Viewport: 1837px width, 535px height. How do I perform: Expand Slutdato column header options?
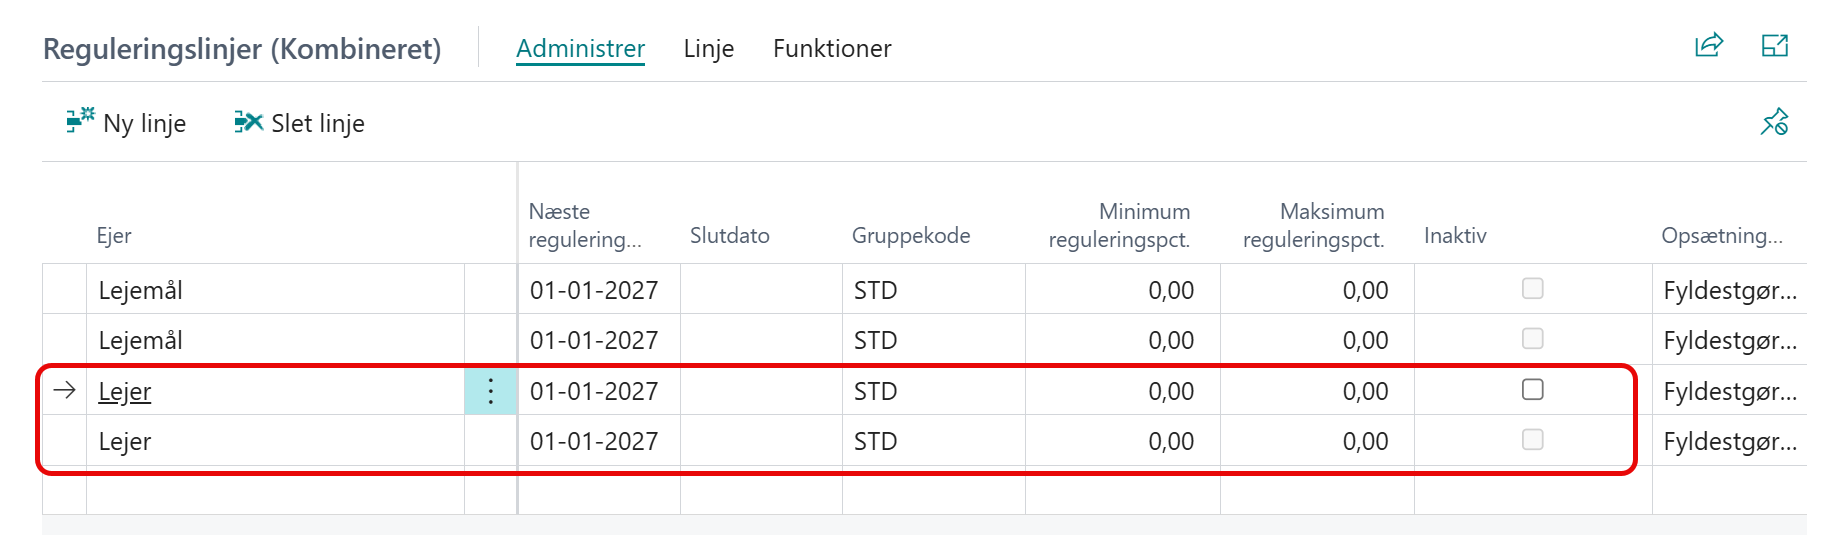tap(730, 236)
